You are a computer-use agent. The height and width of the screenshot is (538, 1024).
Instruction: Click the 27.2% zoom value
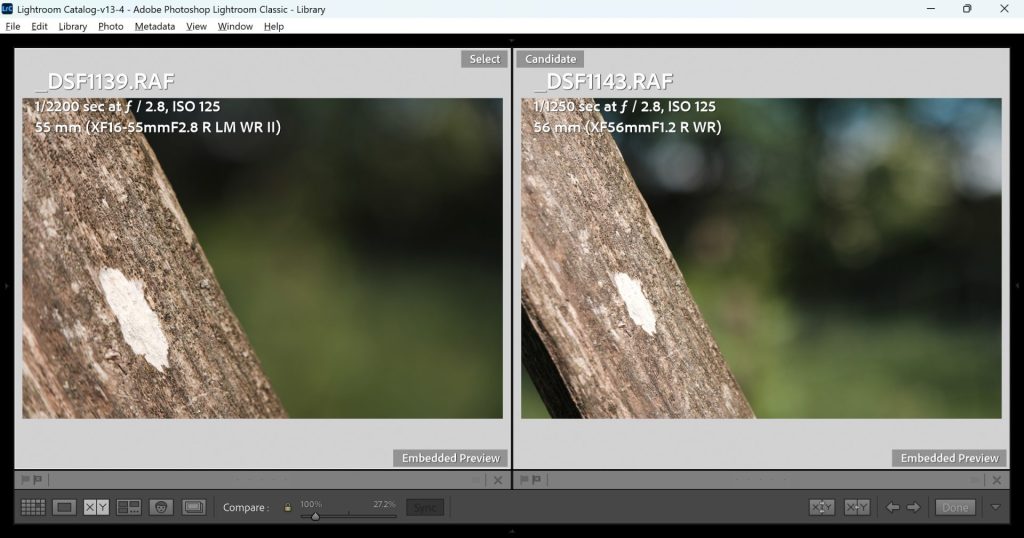(x=385, y=504)
